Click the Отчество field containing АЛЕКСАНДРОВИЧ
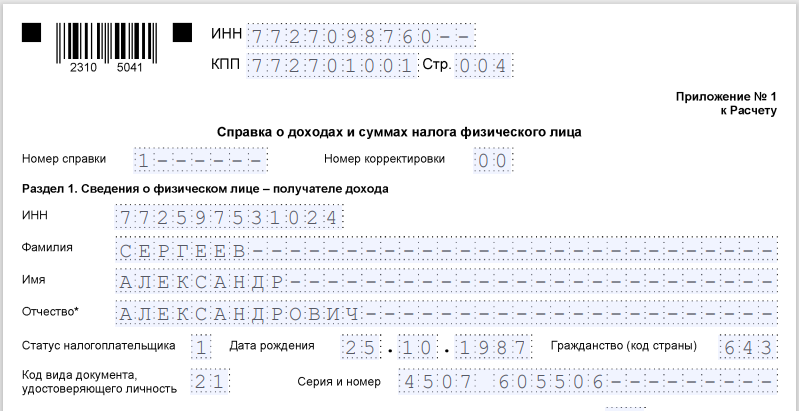 446,314
